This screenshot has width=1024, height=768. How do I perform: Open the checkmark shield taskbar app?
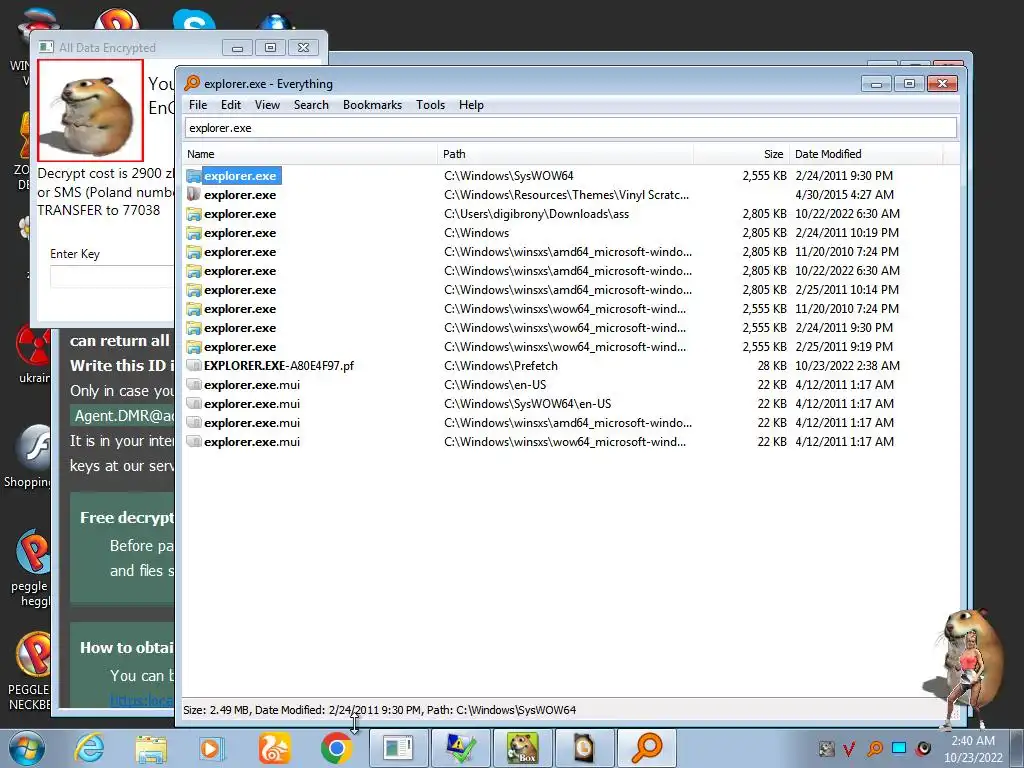click(460, 748)
